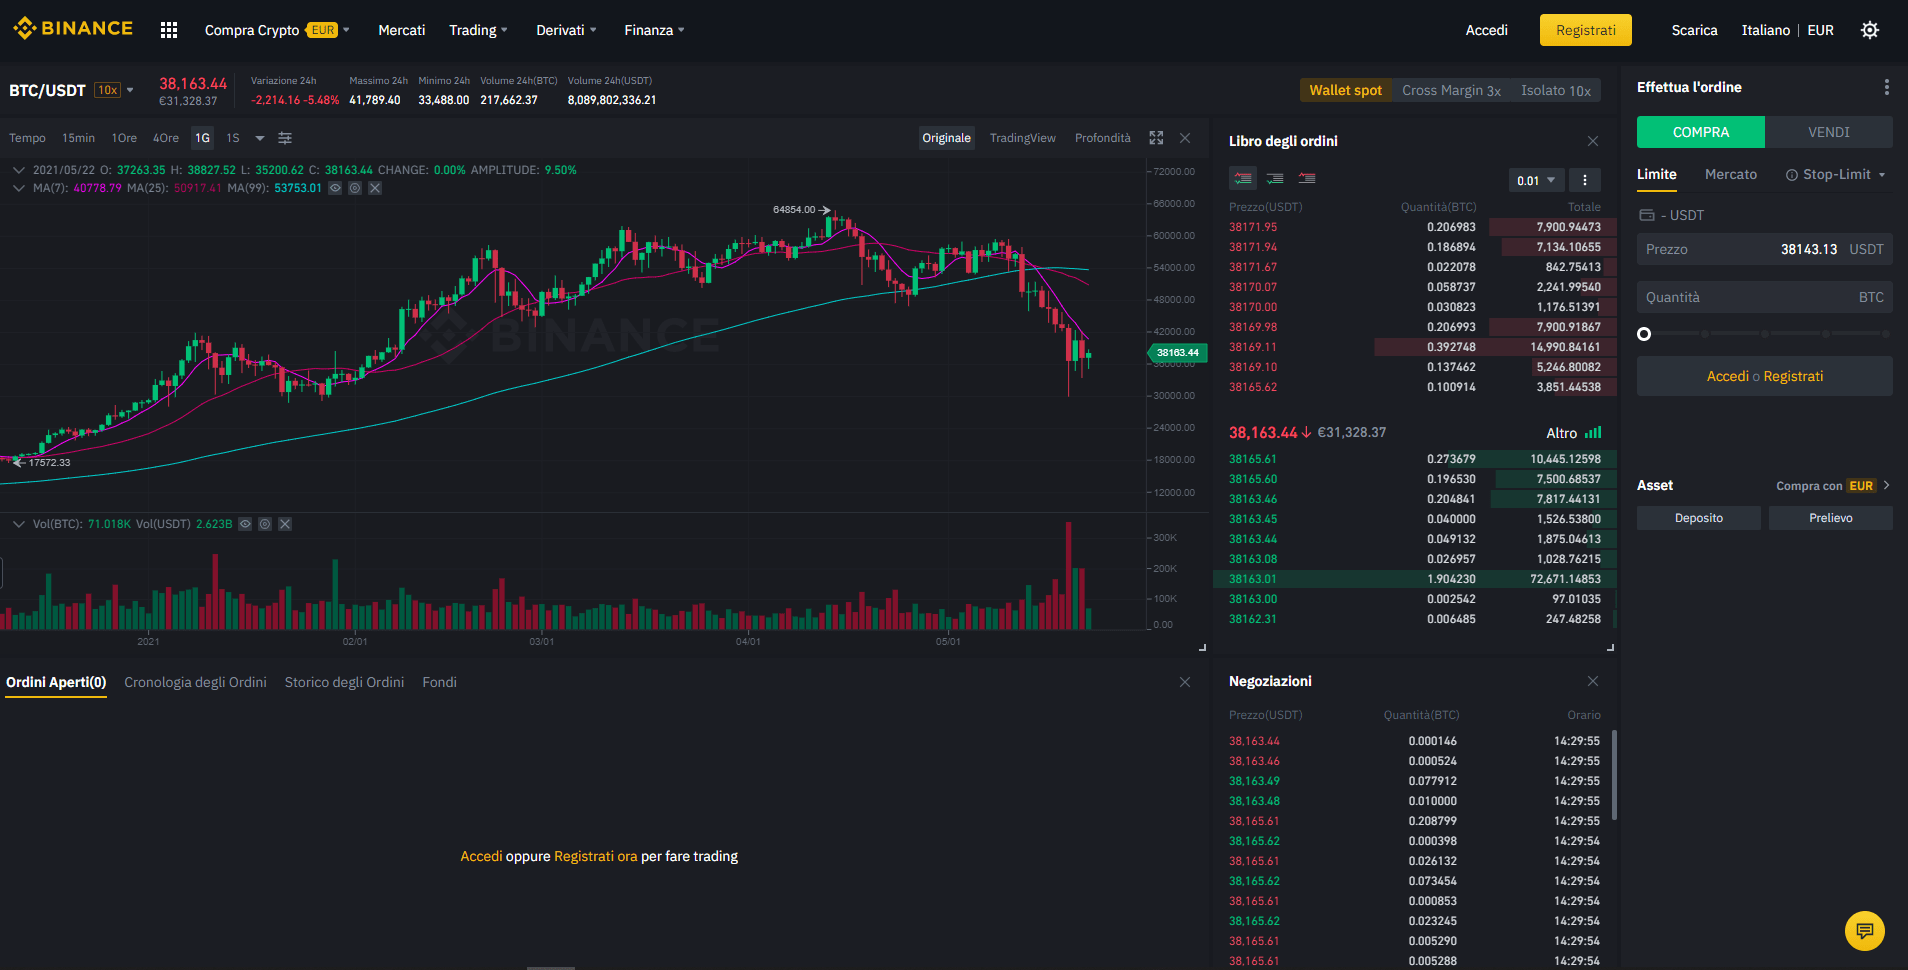The height and width of the screenshot is (970, 1908).
Task: Open Effettua l'ordine more options menu
Action: point(1887,87)
